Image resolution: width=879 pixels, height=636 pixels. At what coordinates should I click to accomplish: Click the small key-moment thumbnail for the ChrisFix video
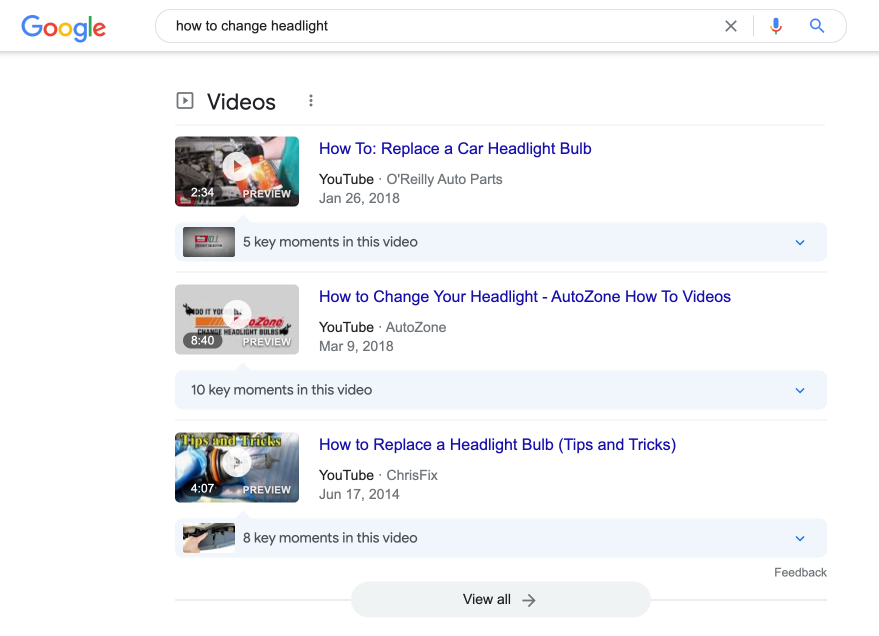point(209,538)
